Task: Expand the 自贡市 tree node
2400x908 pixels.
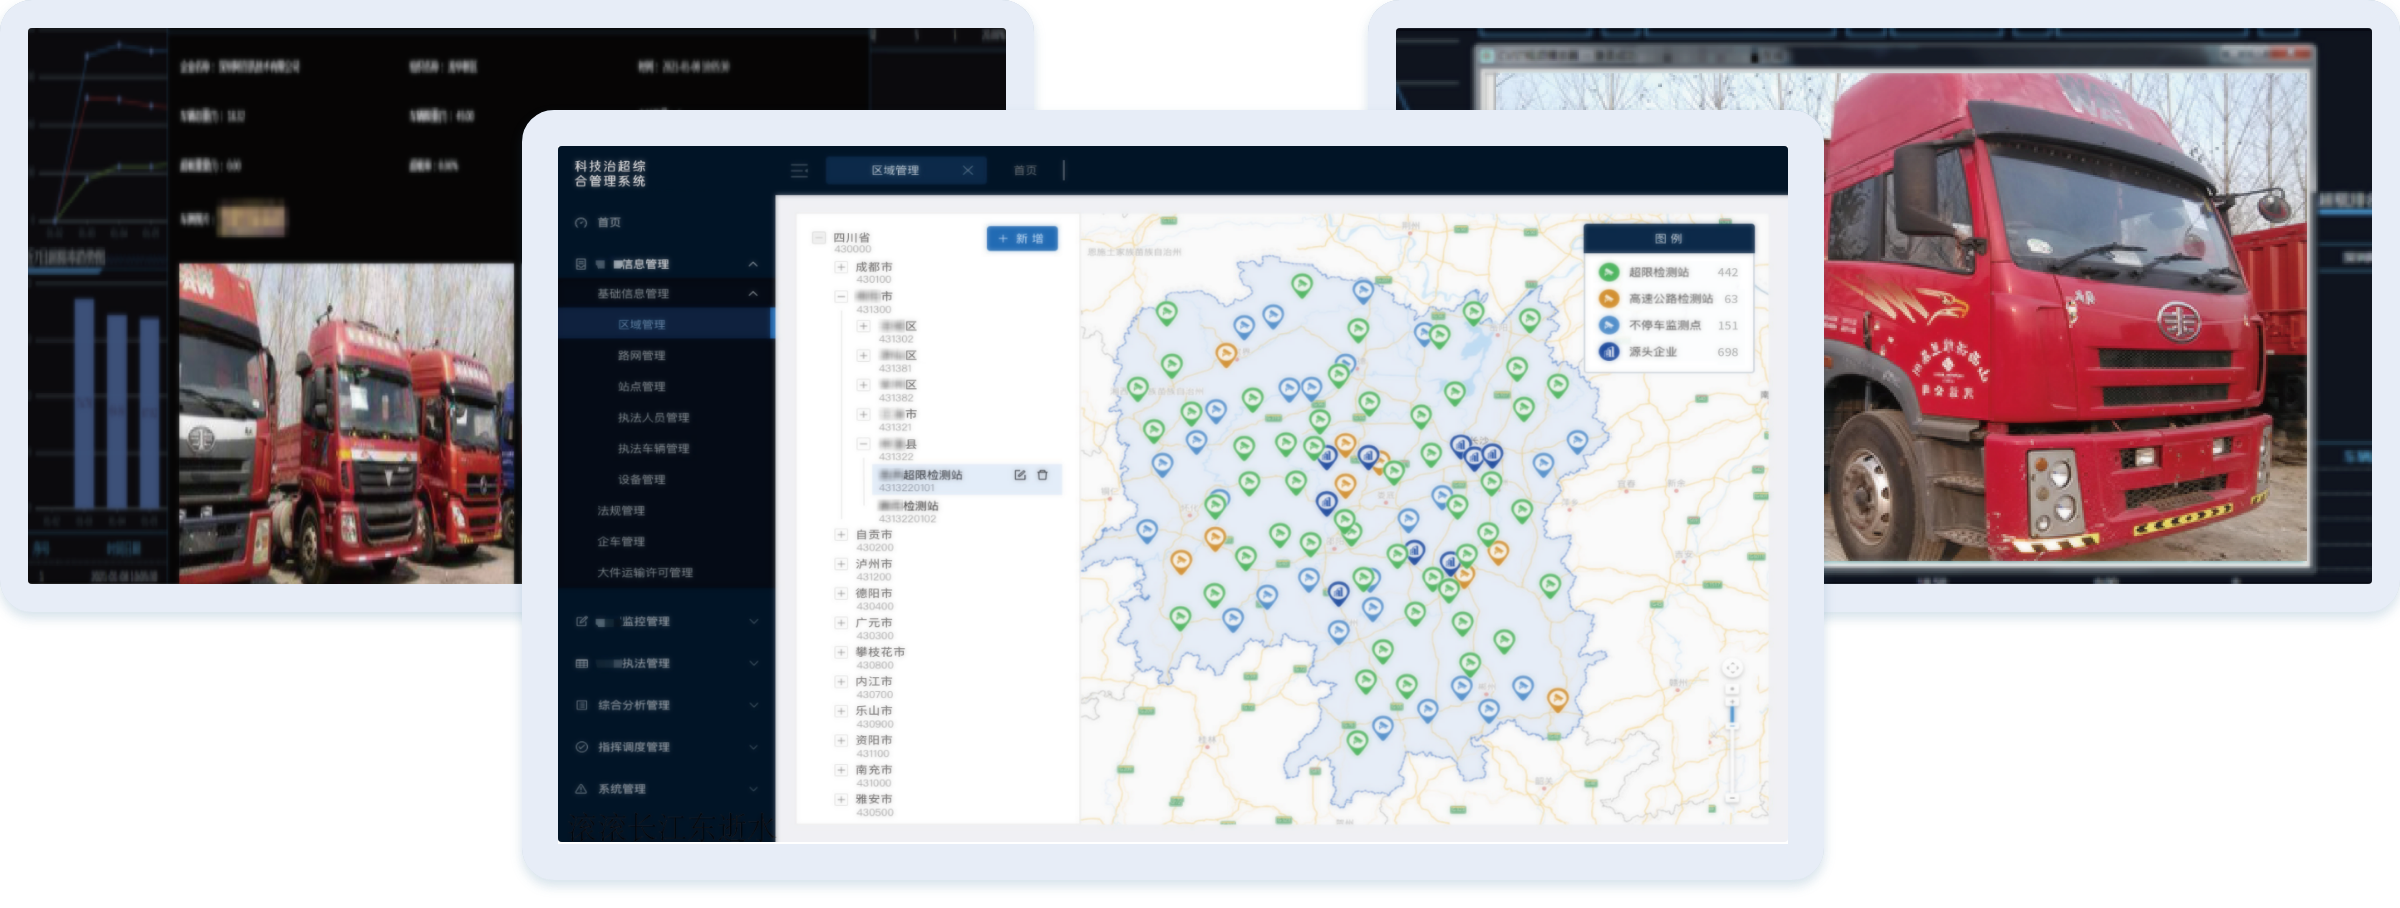Action: tap(841, 535)
